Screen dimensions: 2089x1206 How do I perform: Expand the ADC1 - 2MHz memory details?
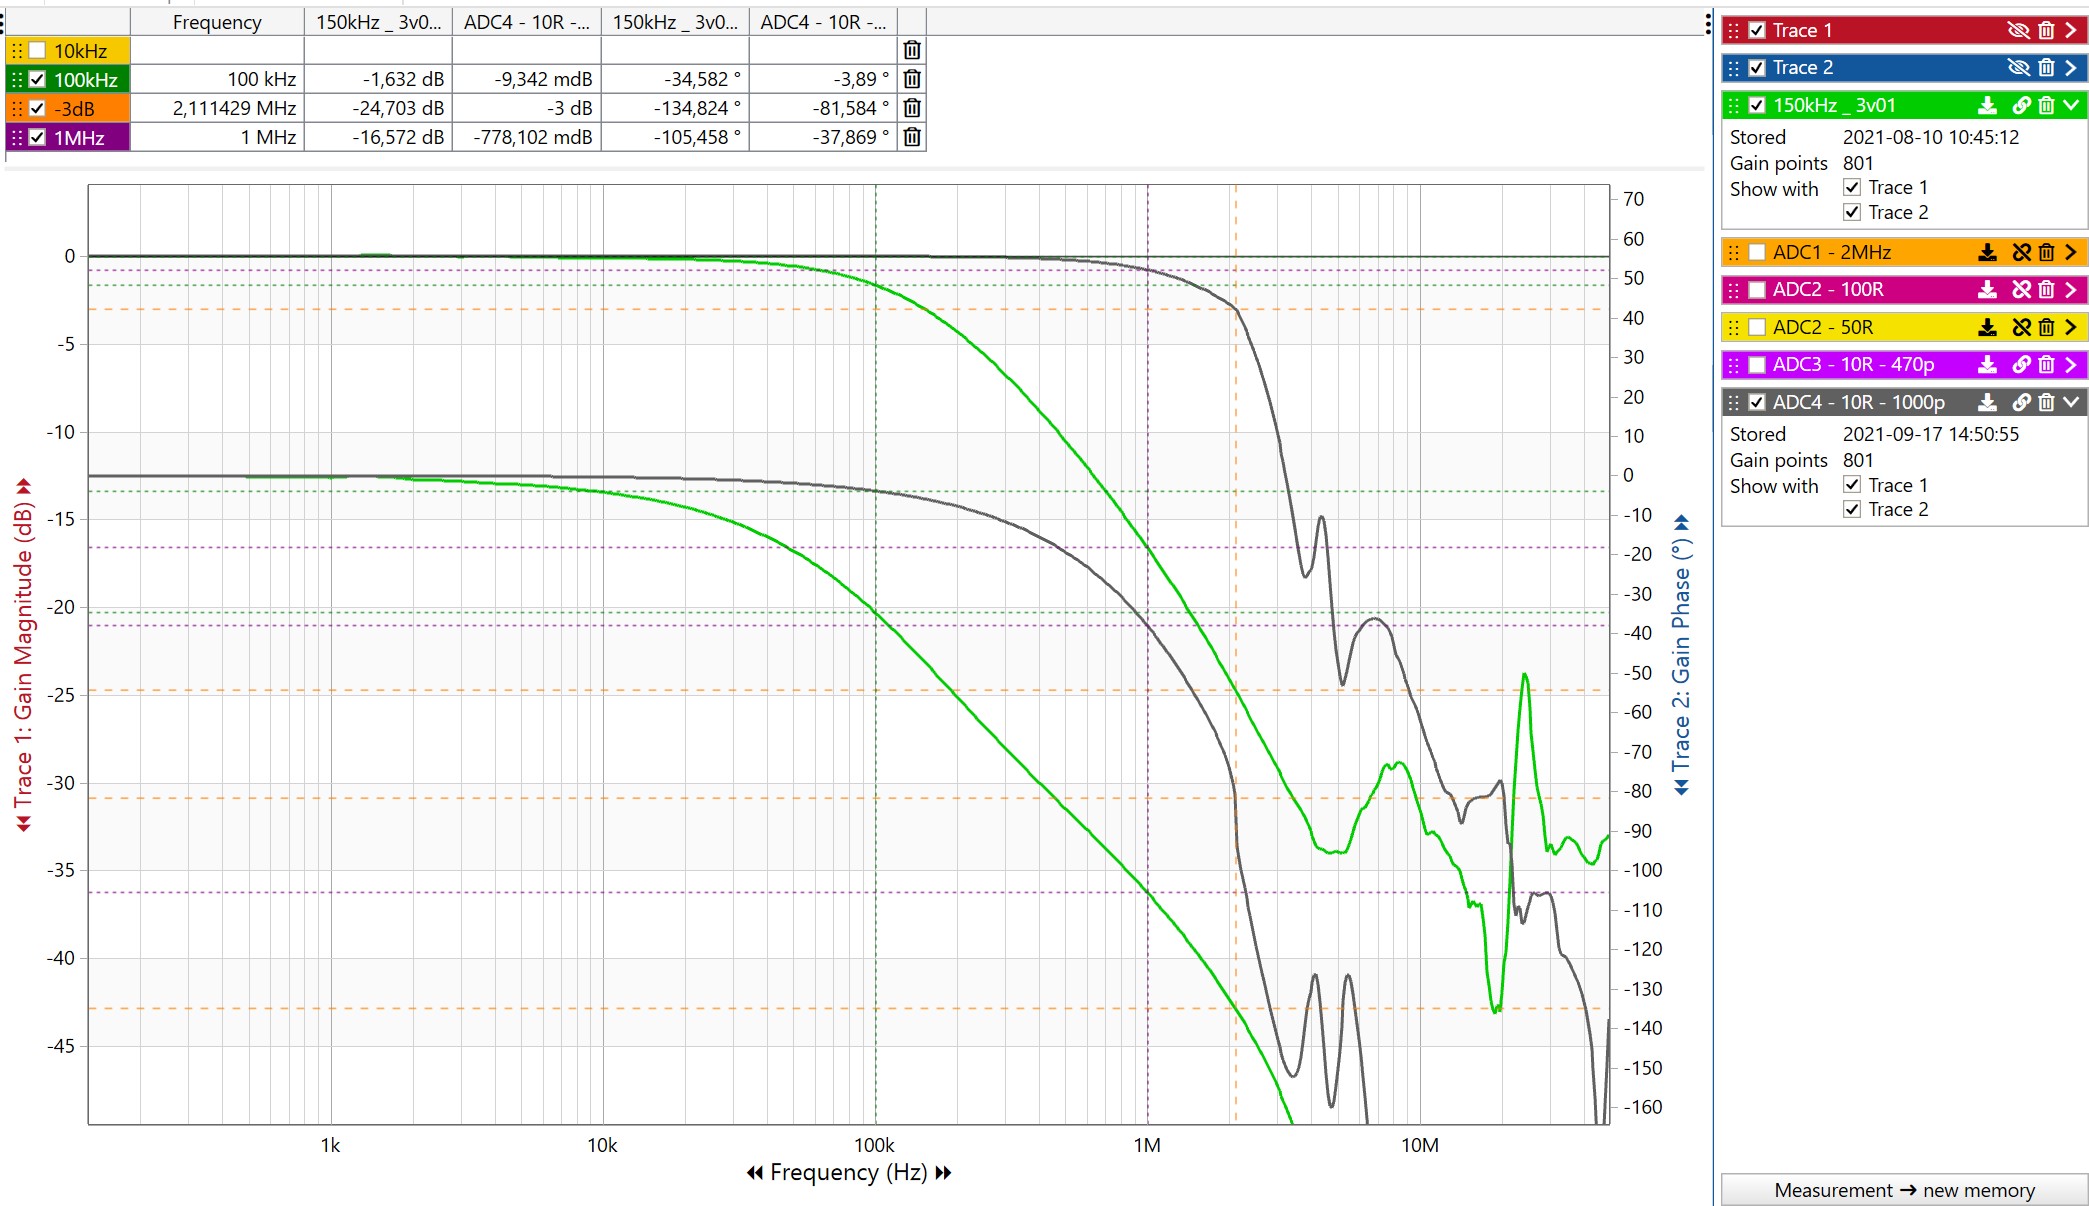pos(2070,252)
